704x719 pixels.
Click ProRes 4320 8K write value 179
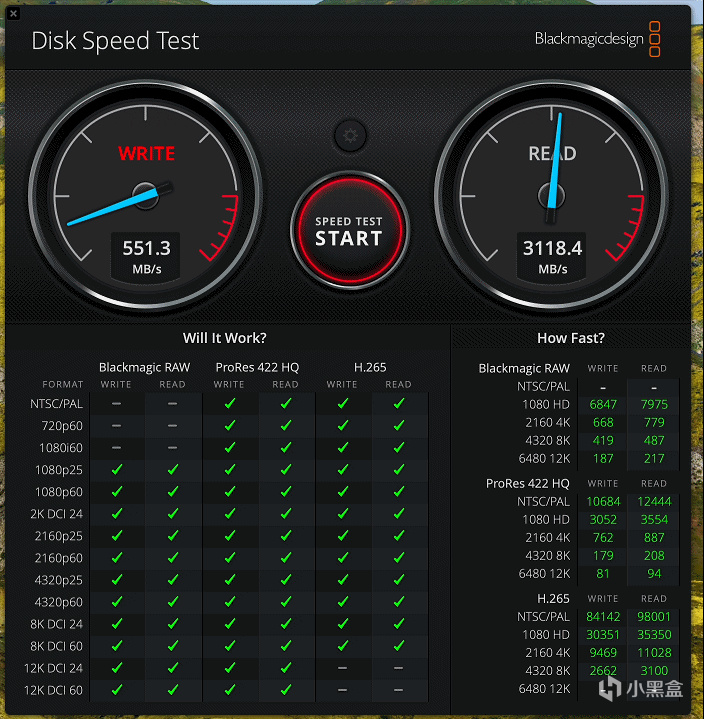[603, 556]
